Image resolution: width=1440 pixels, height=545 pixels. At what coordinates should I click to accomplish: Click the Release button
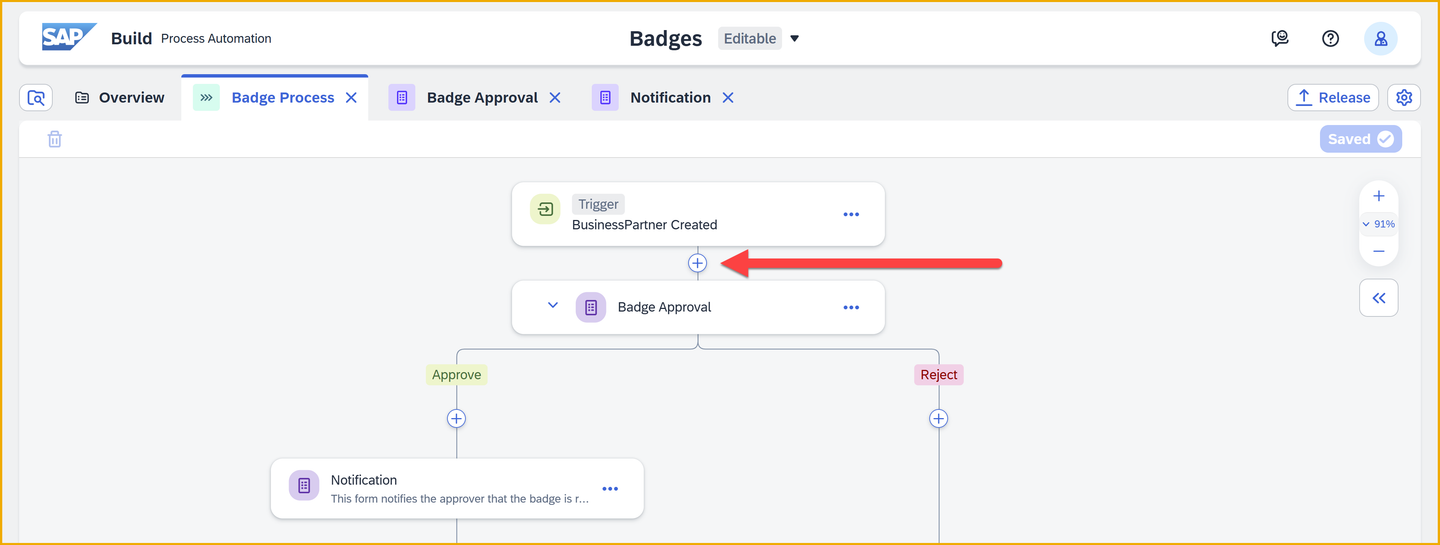[x=1333, y=97]
